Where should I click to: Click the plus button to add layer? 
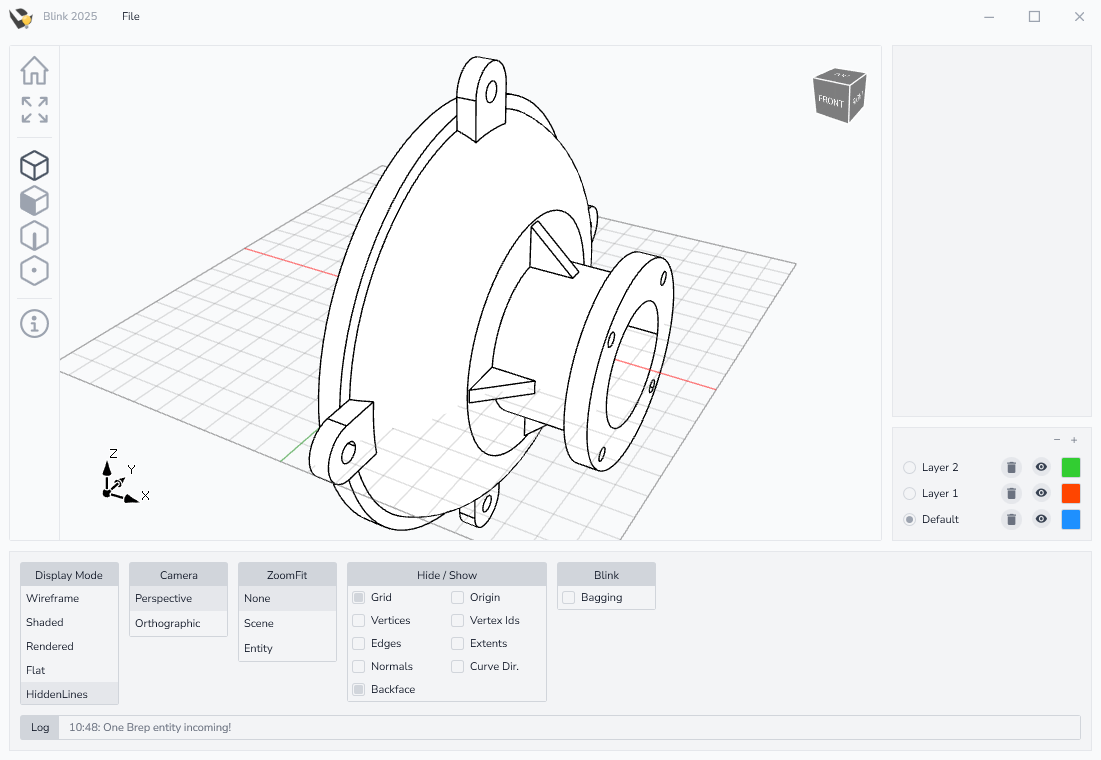coord(1074,440)
